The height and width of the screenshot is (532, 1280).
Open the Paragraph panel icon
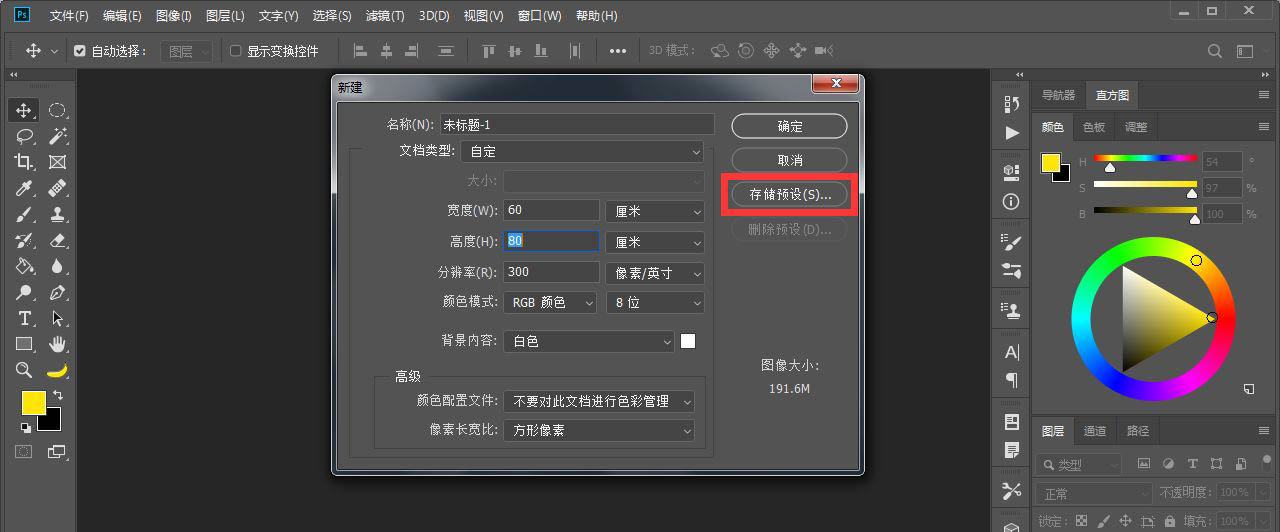(1012, 380)
